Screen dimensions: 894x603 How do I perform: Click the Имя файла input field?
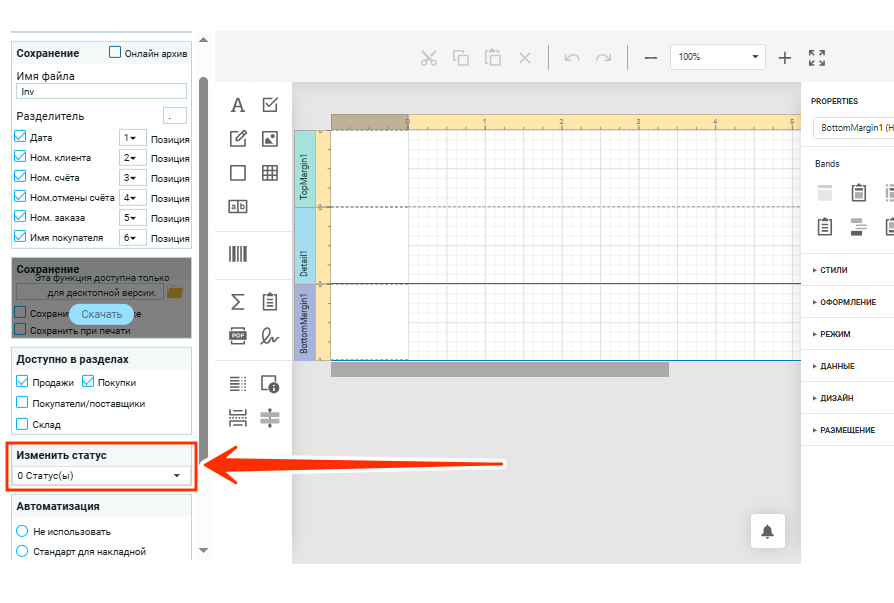102,91
